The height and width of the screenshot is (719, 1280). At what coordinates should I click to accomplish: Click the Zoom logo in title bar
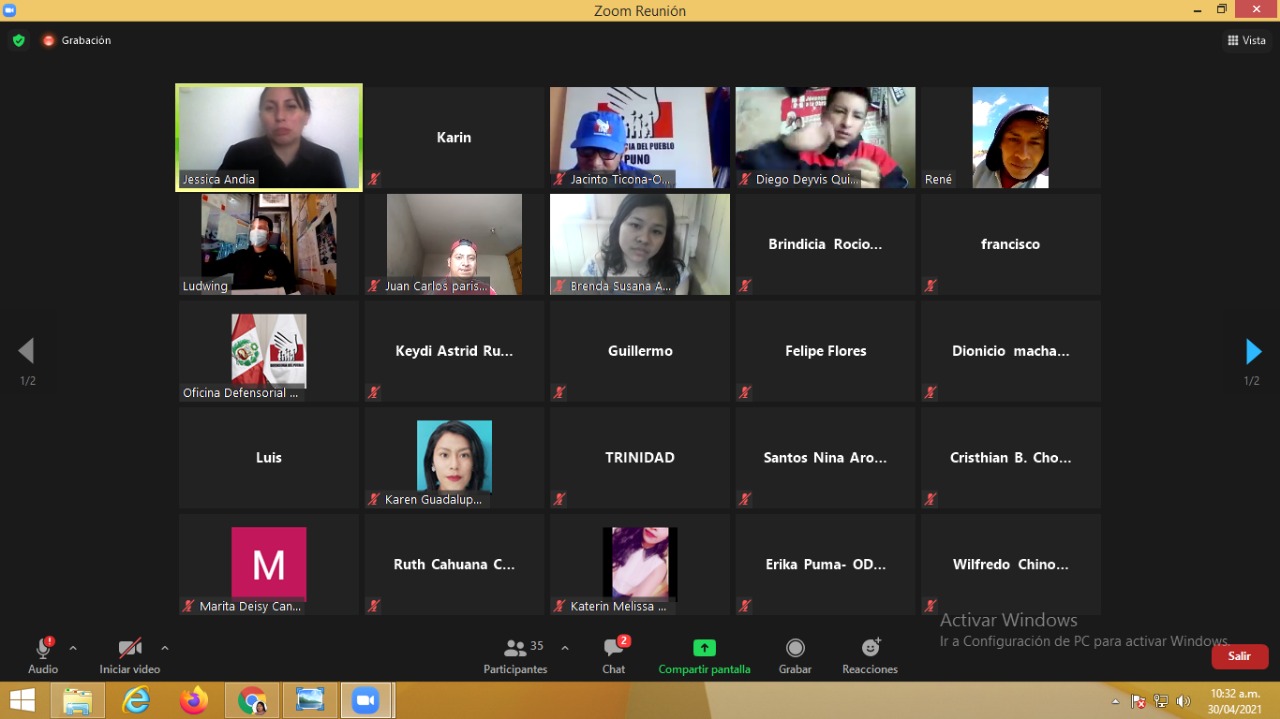[x=9, y=10]
